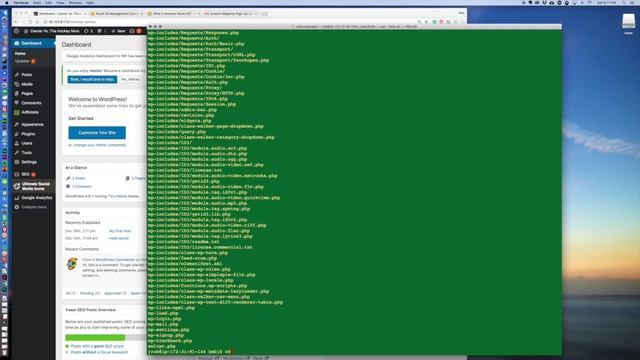Open the drive icon on the desktop
The image size is (640, 360).
coord(629,21)
